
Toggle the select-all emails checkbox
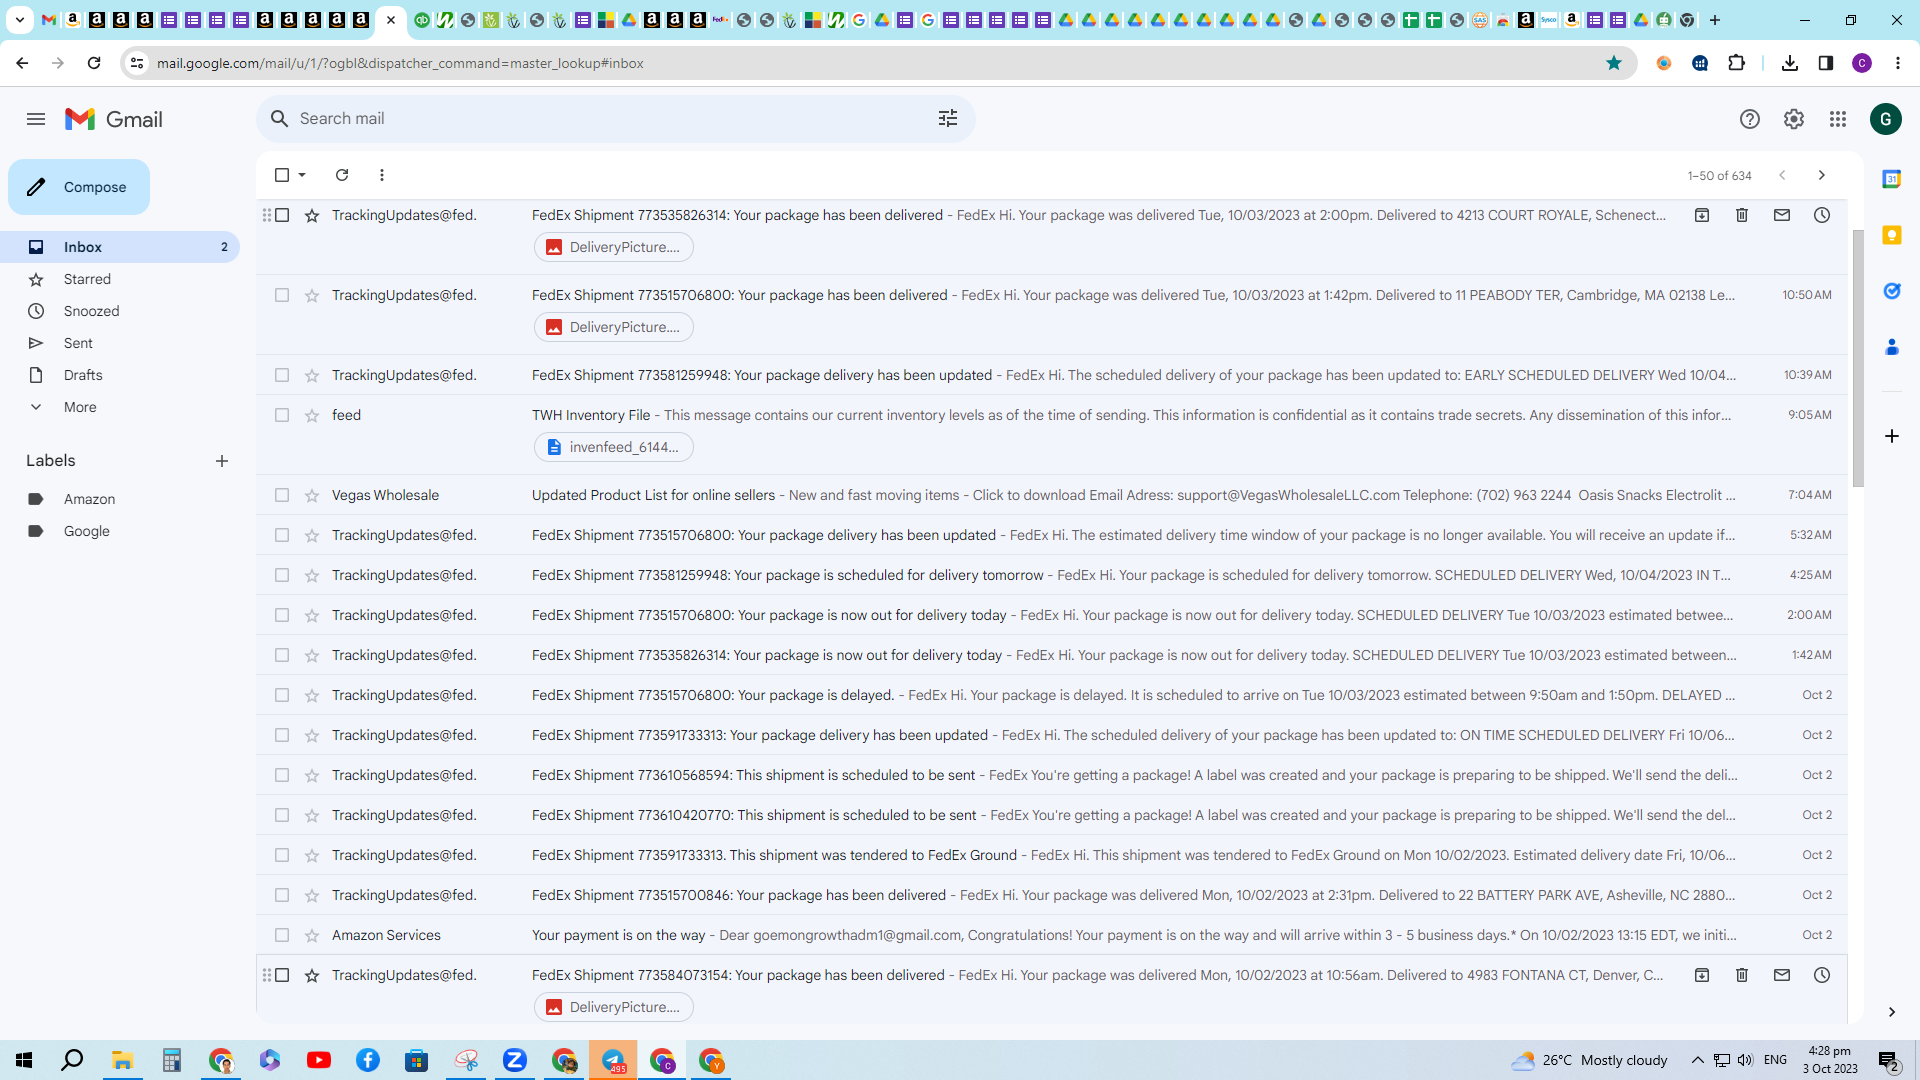point(282,175)
